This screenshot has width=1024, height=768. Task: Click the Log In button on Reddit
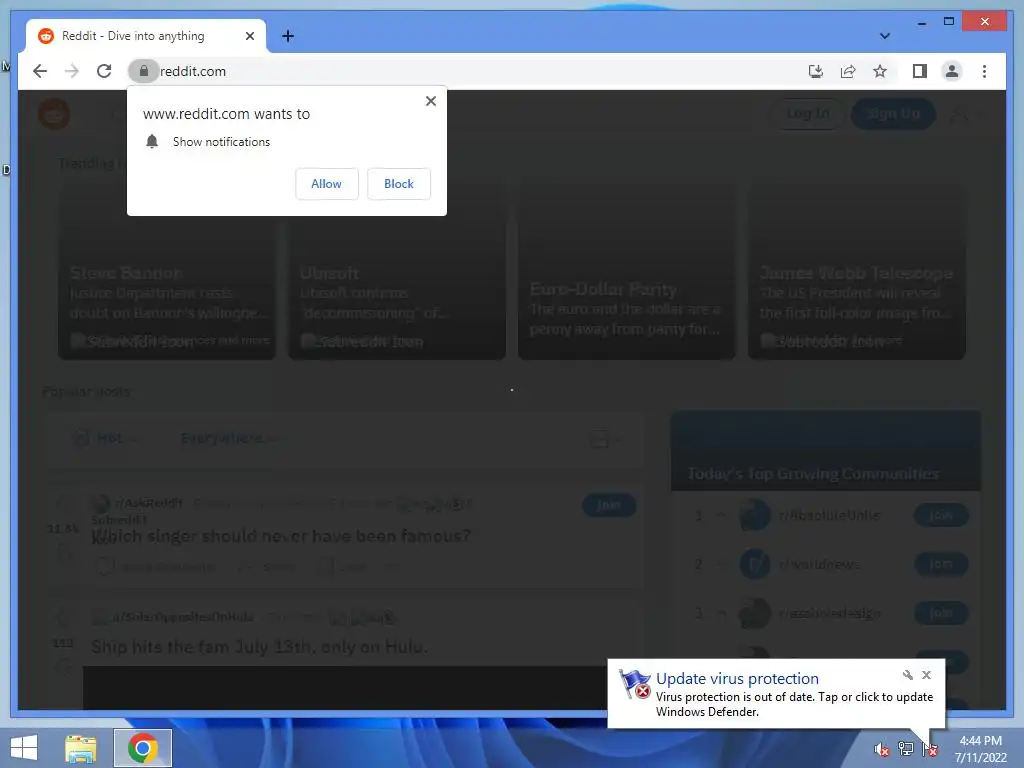pos(808,114)
